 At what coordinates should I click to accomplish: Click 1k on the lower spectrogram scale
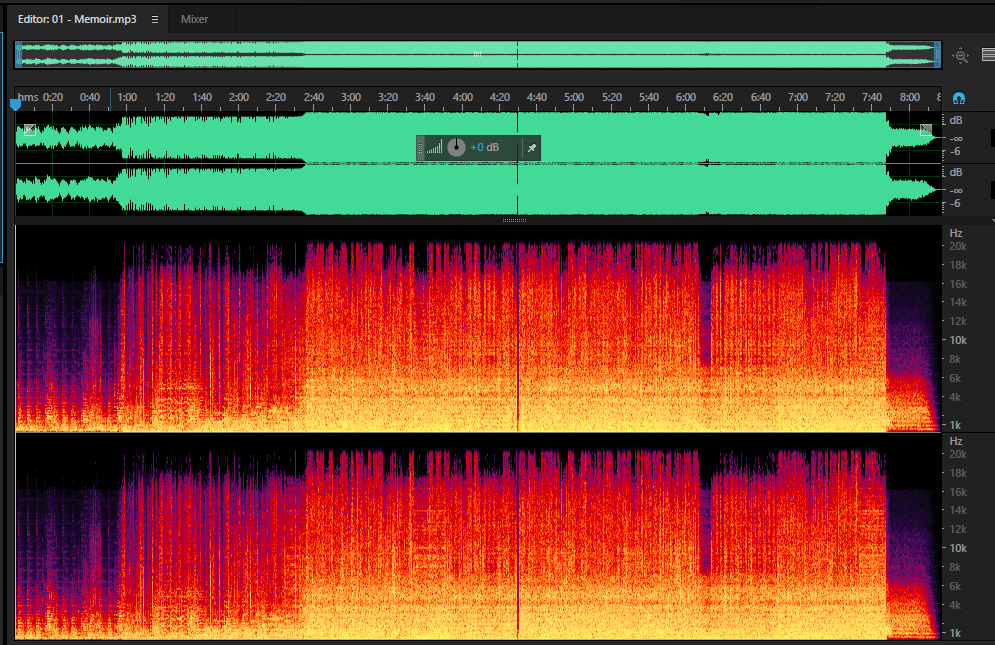tap(955, 634)
